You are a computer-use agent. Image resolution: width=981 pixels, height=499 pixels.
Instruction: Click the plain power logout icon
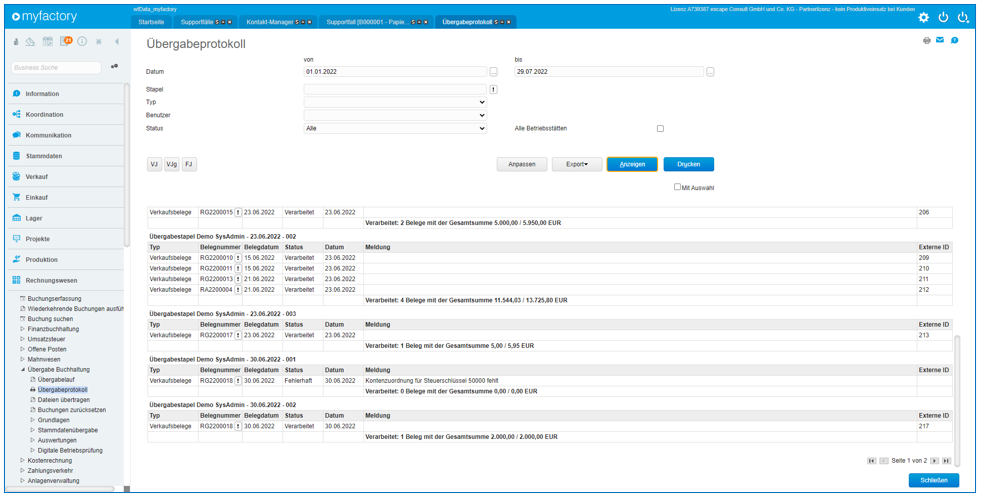(x=943, y=18)
